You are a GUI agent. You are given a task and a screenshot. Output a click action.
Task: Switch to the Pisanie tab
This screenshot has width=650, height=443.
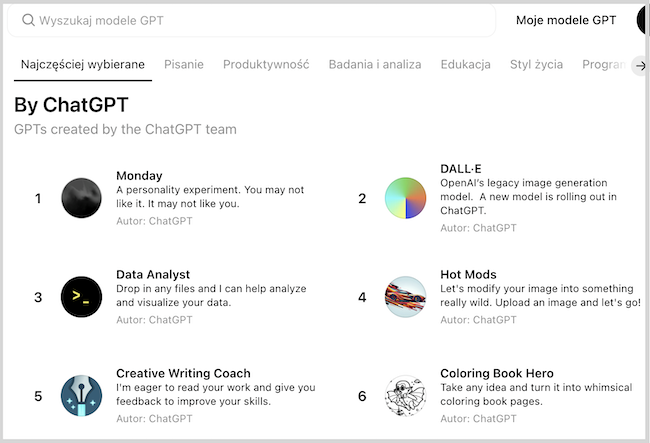click(184, 65)
